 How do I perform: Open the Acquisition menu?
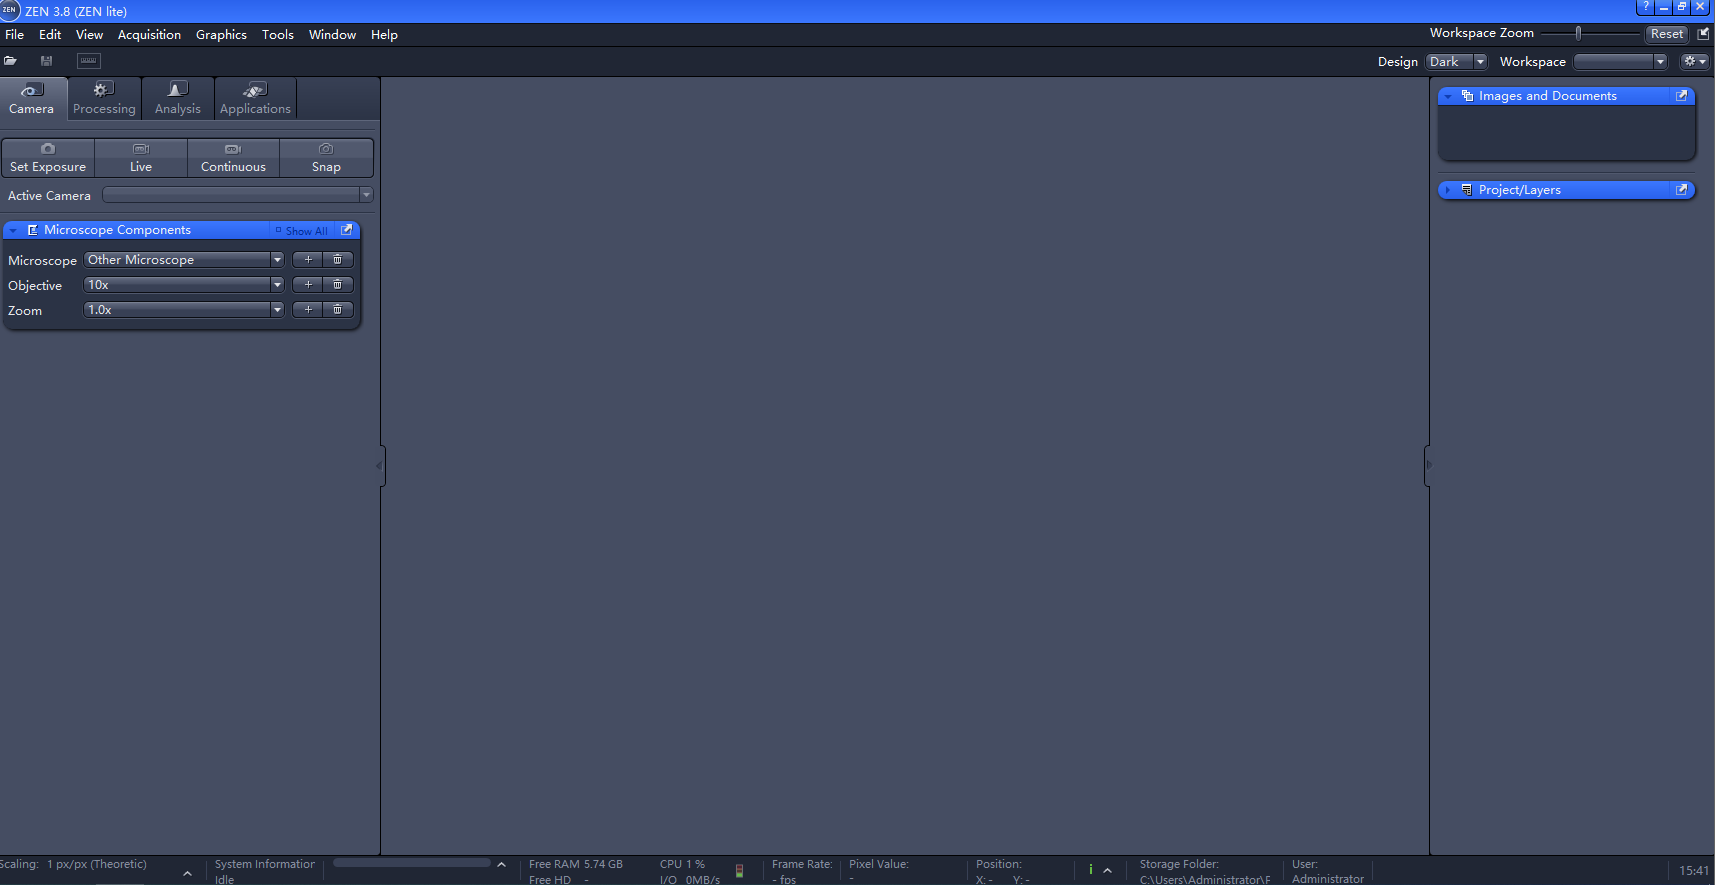[x=149, y=35]
